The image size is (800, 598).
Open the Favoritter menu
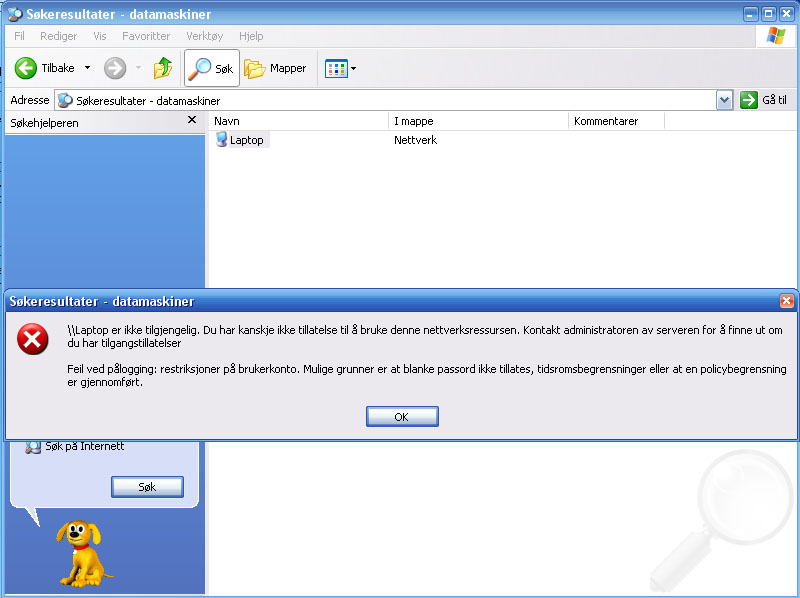pyautogui.click(x=146, y=36)
